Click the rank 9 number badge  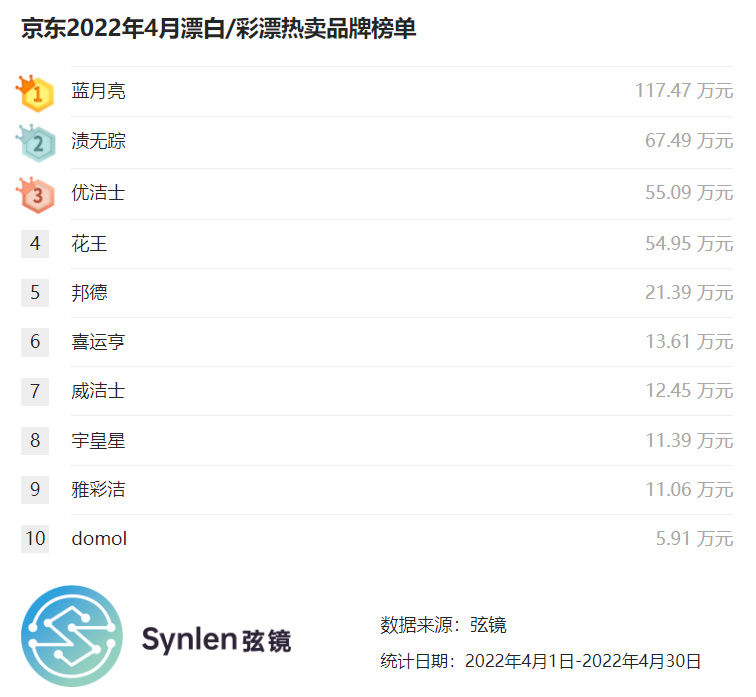click(35, 490)
